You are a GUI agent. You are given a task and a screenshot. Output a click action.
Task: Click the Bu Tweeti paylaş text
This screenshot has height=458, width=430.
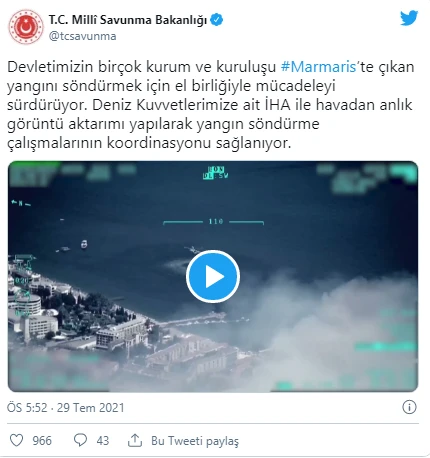point(195,441)
